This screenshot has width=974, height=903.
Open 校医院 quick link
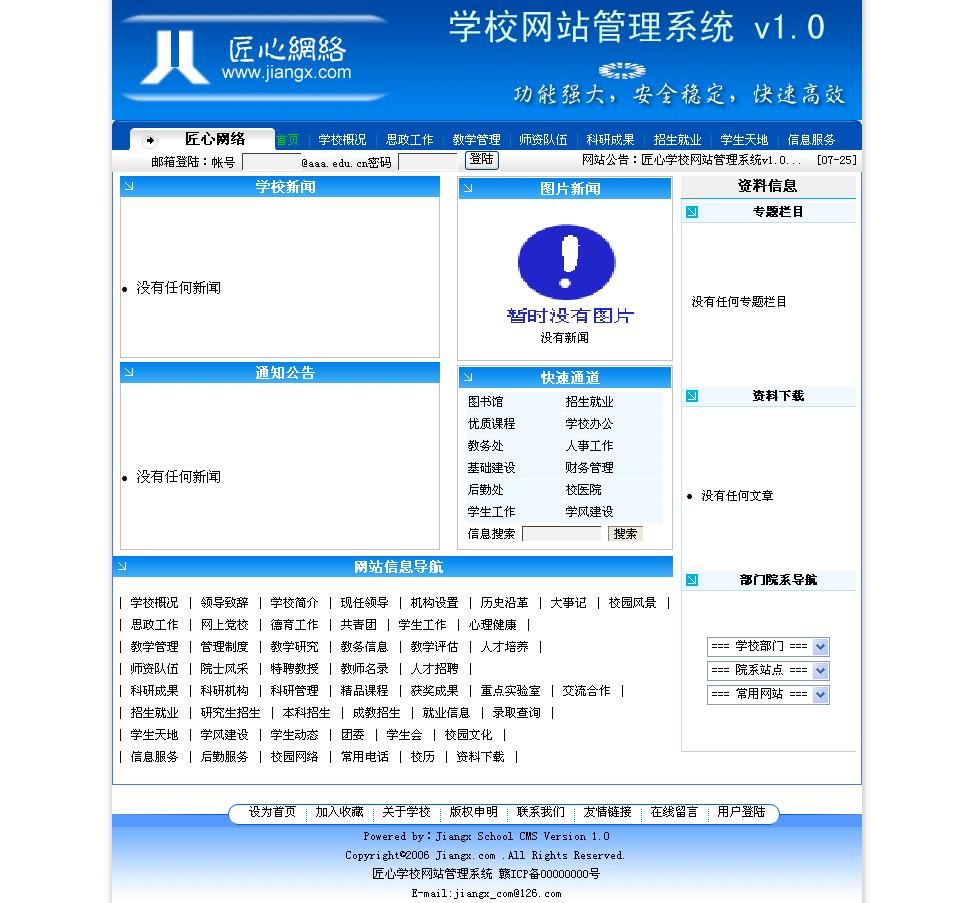tap(583, 489)
